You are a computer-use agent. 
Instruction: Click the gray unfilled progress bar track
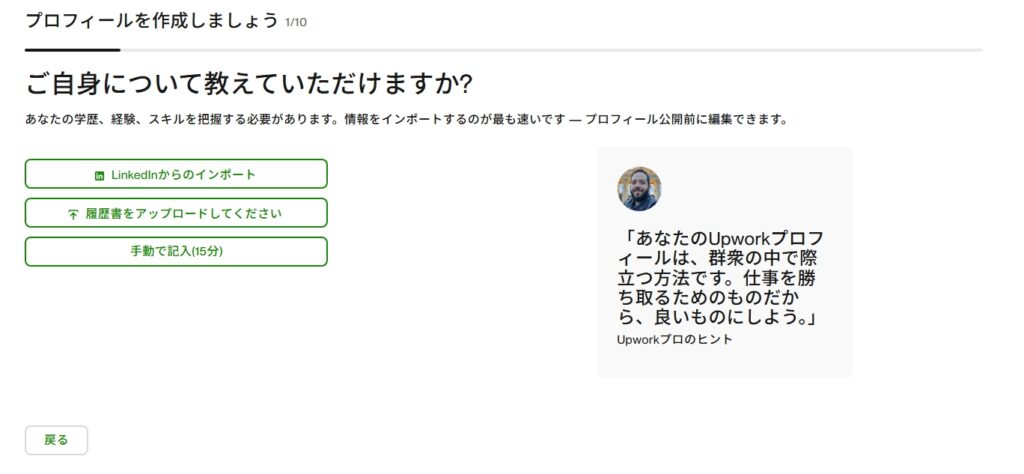click(550, 49)
